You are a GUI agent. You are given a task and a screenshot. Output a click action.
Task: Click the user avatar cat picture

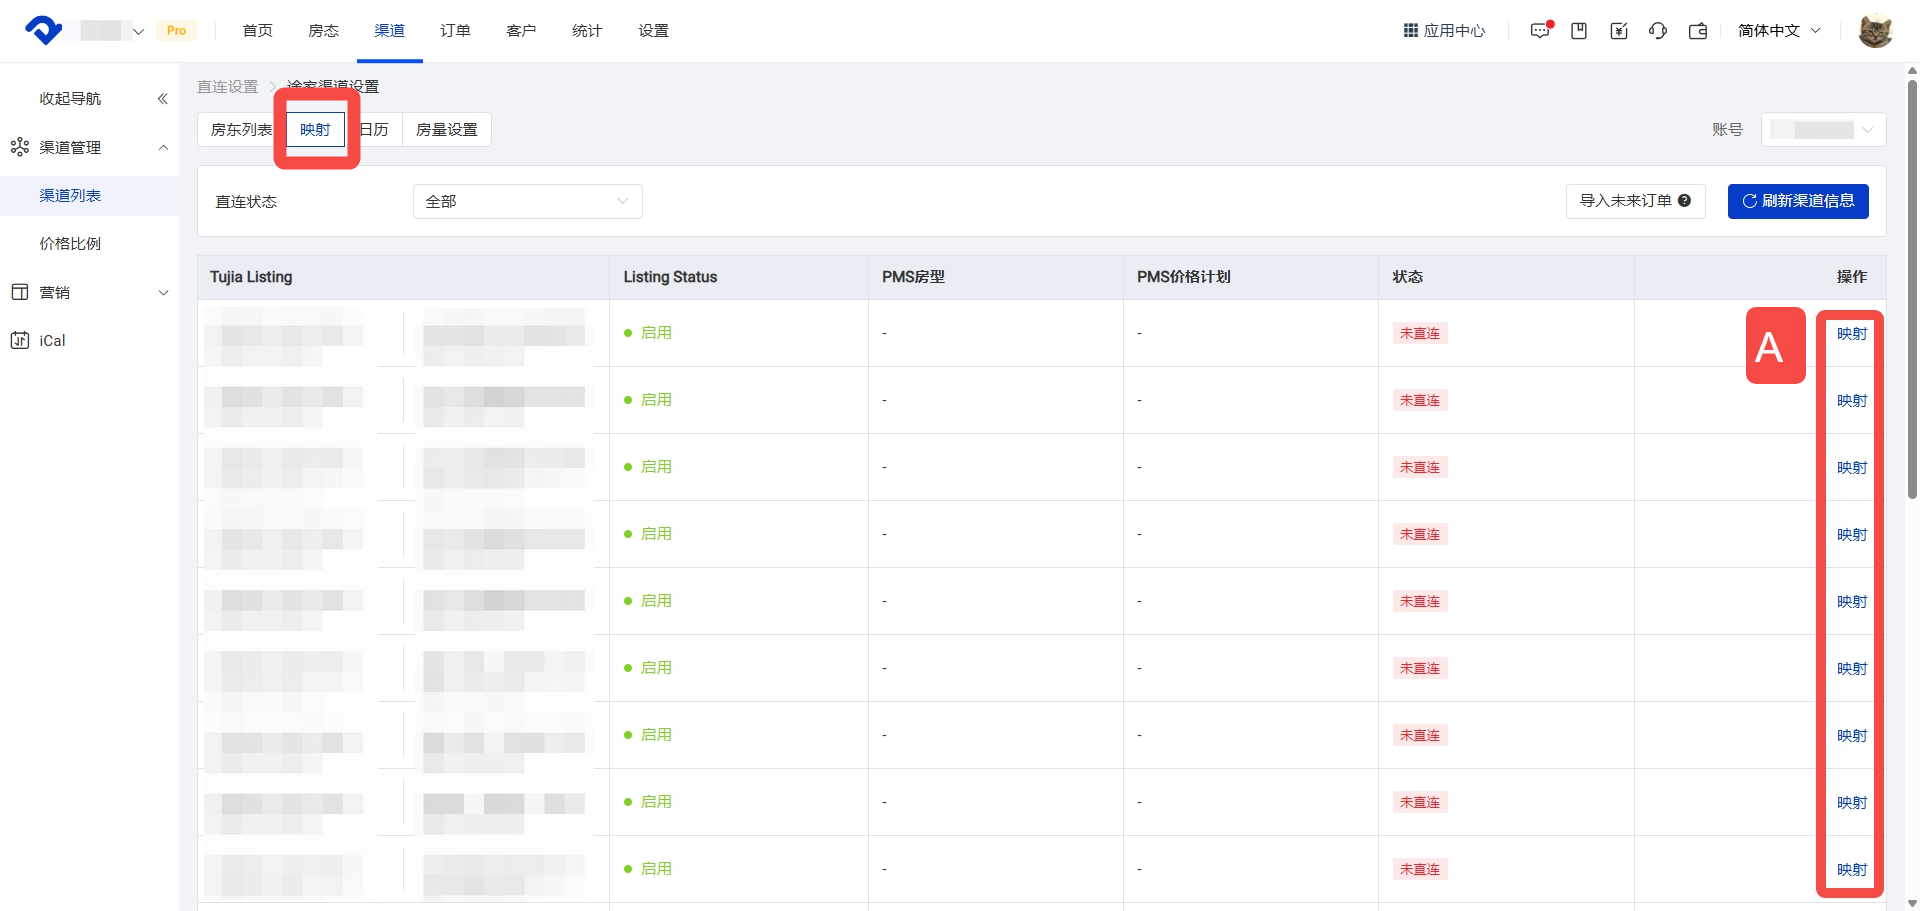[x=1875, y=31]
